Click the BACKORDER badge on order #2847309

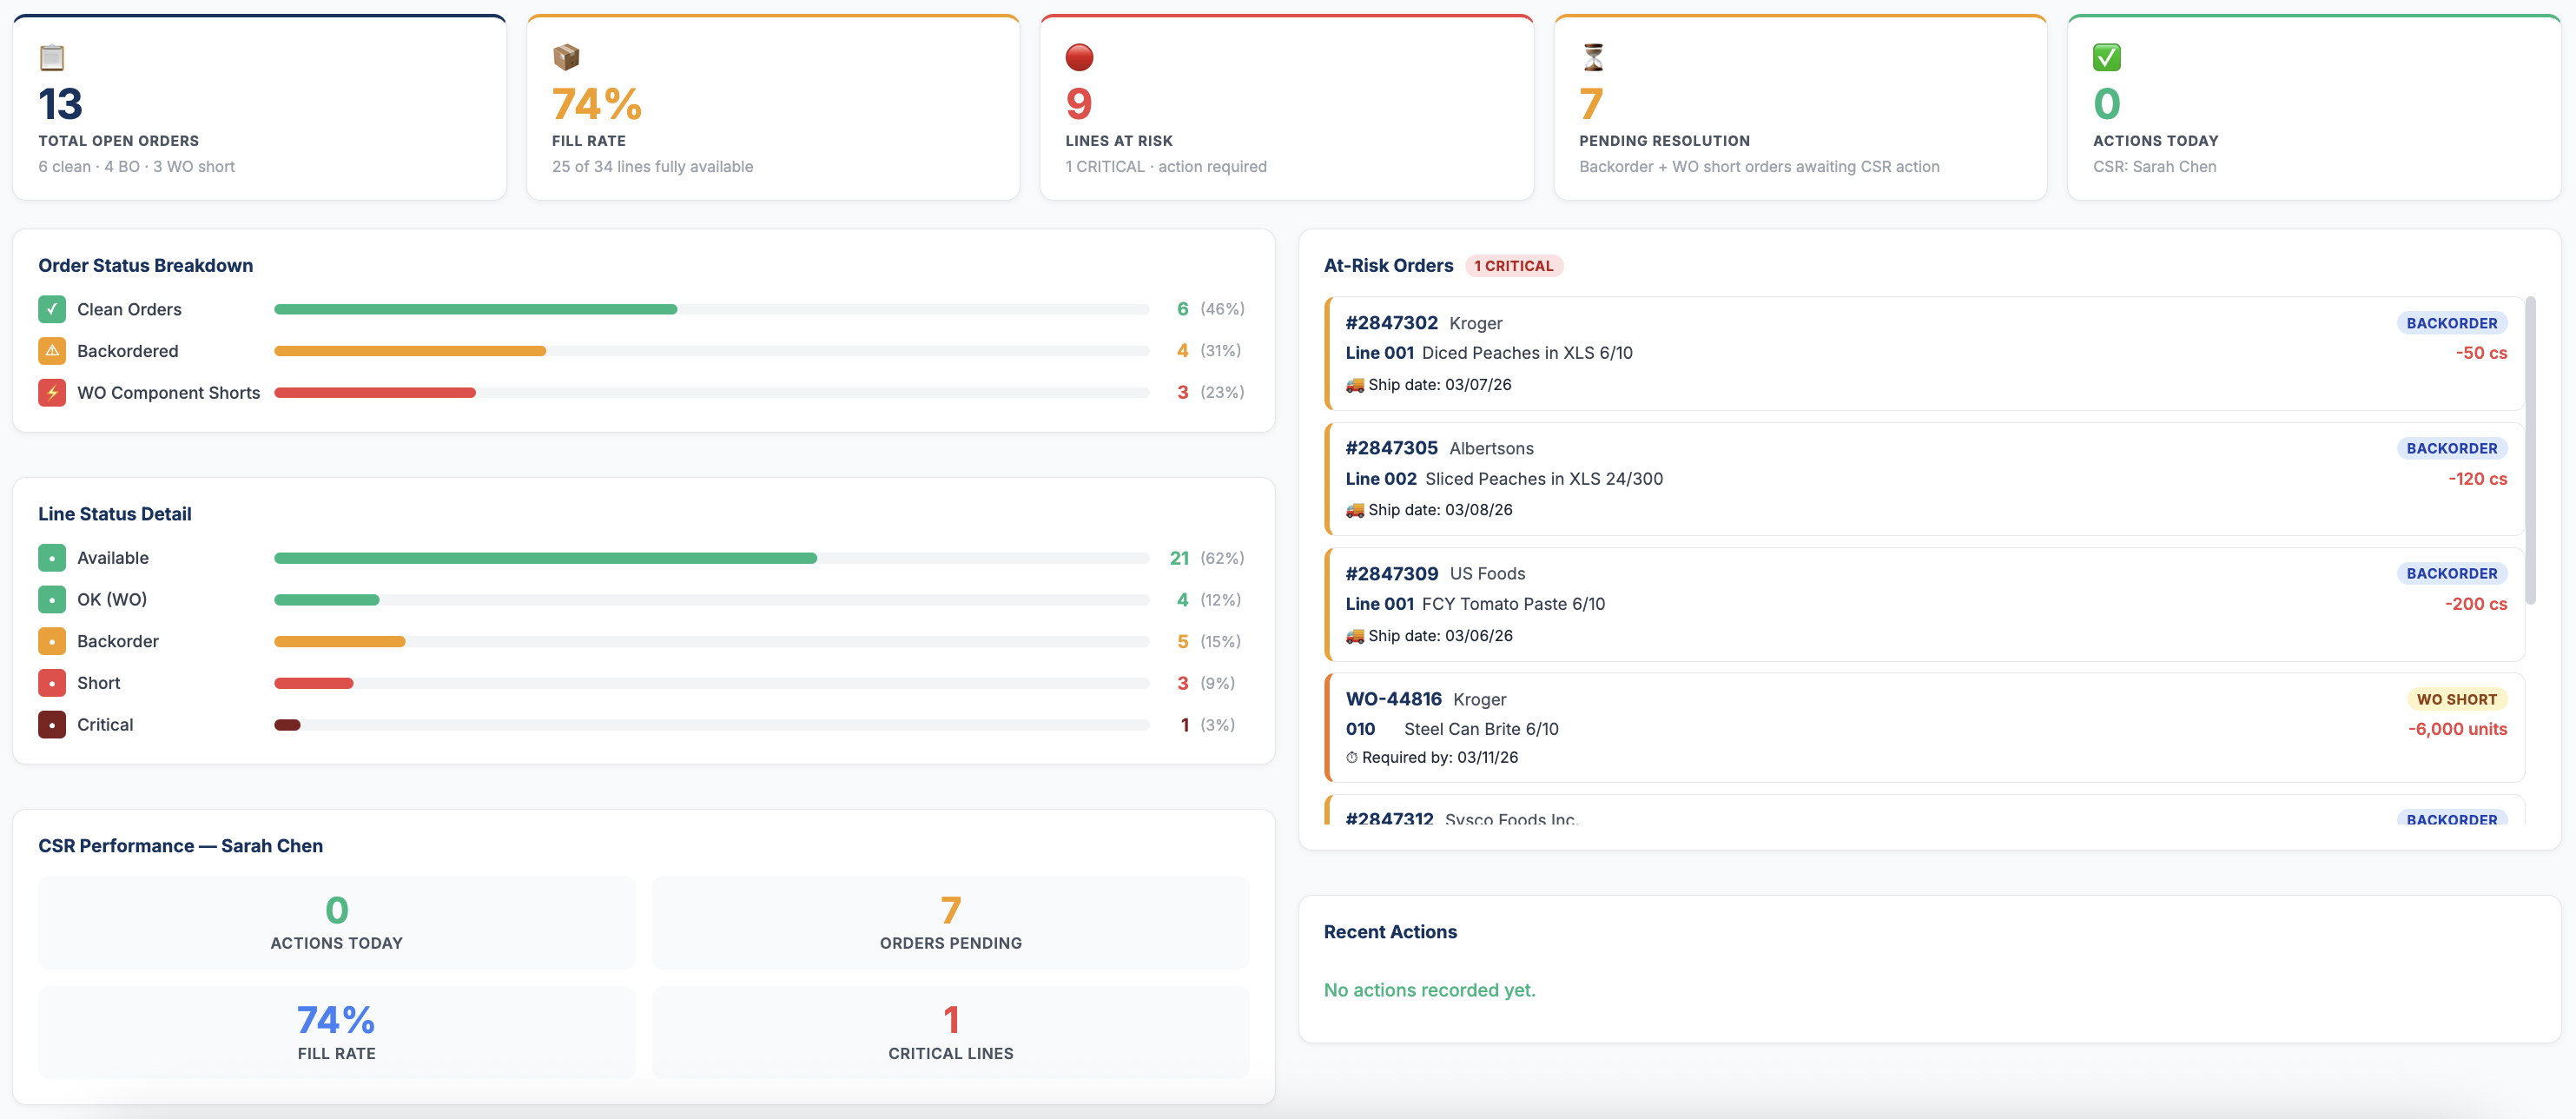2451,573
